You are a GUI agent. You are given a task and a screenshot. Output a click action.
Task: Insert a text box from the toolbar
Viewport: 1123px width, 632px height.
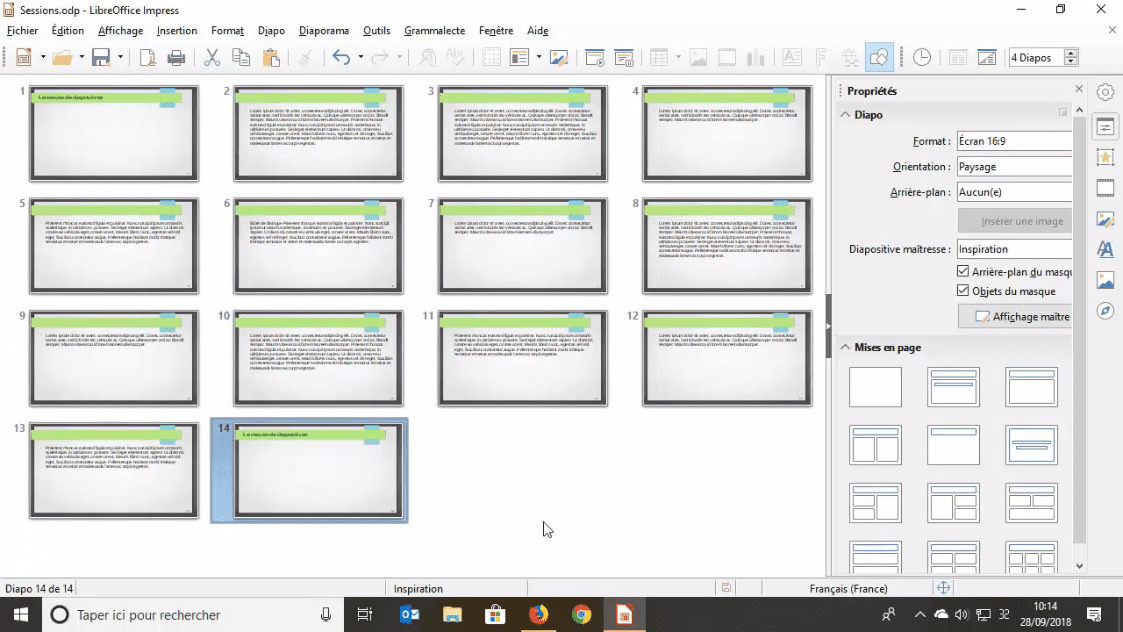click(790, 57)
